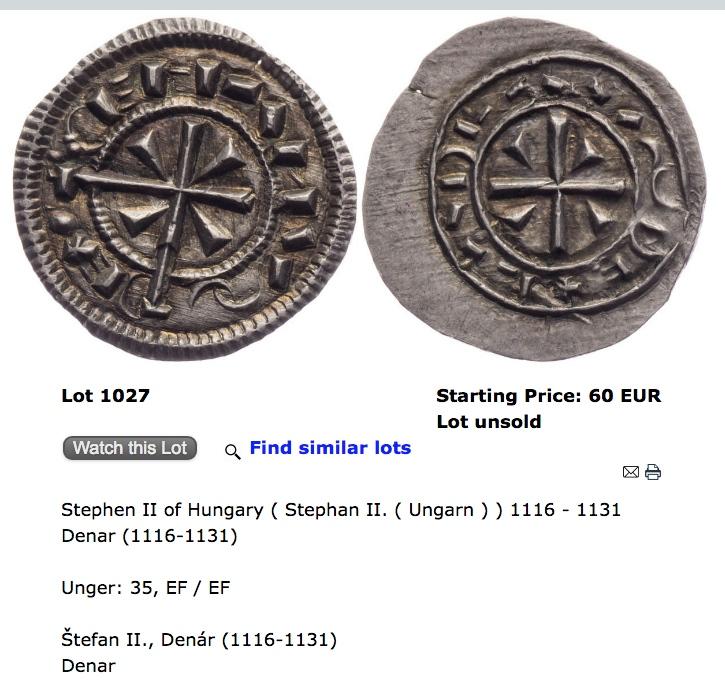Click the envelope email icon

(x=631, y=472)
